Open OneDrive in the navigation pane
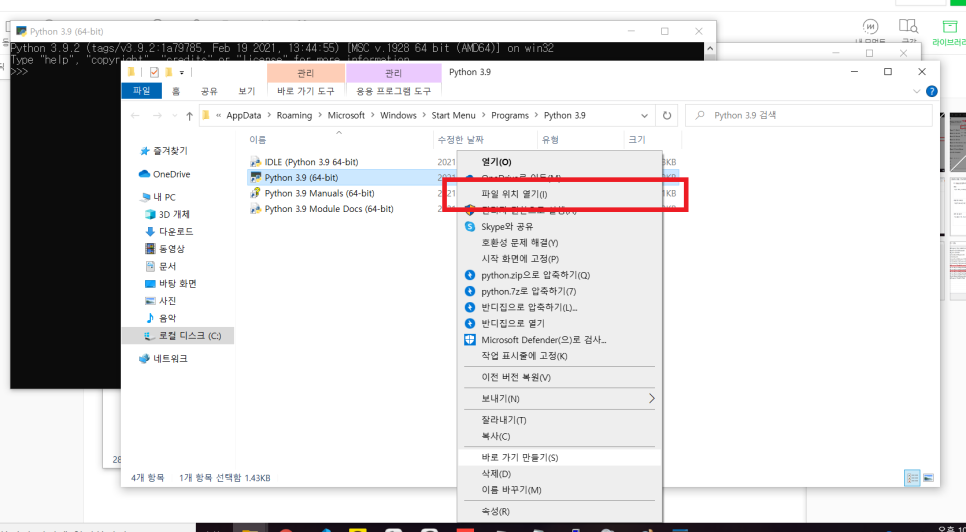Image resolution: width=966 pixels, height=532 pixels. click(164, 174)
